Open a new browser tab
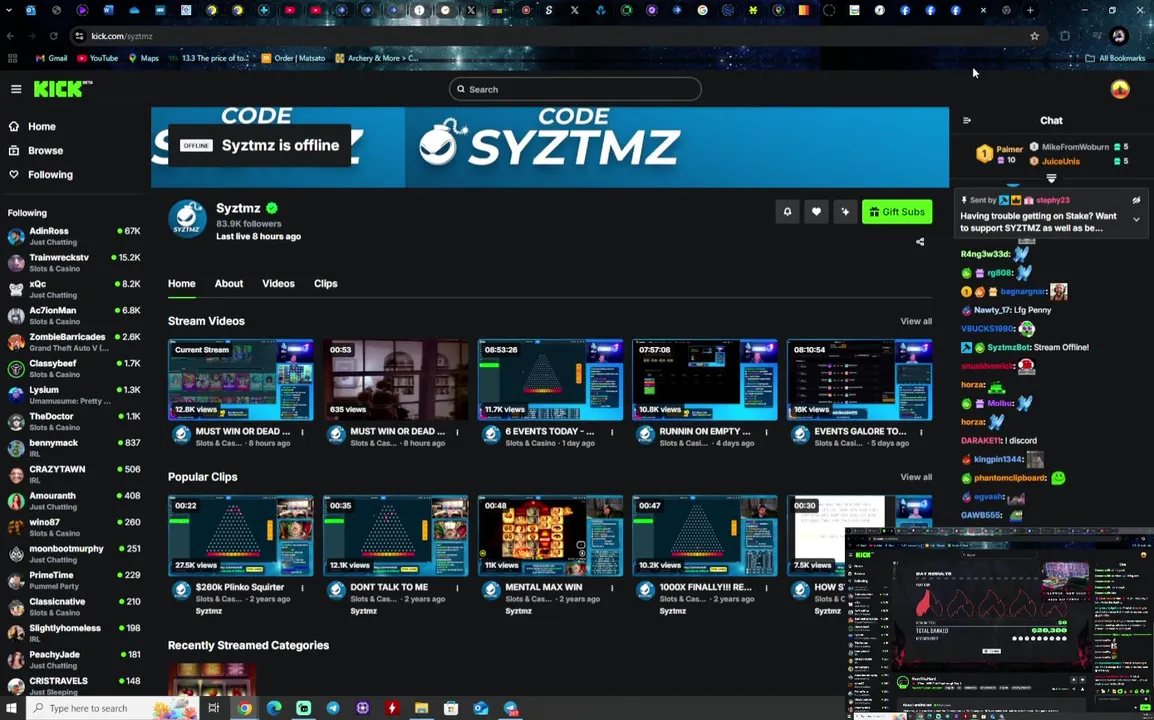The height and width of the screenshot is (720, 1154). coord(1030,10)
